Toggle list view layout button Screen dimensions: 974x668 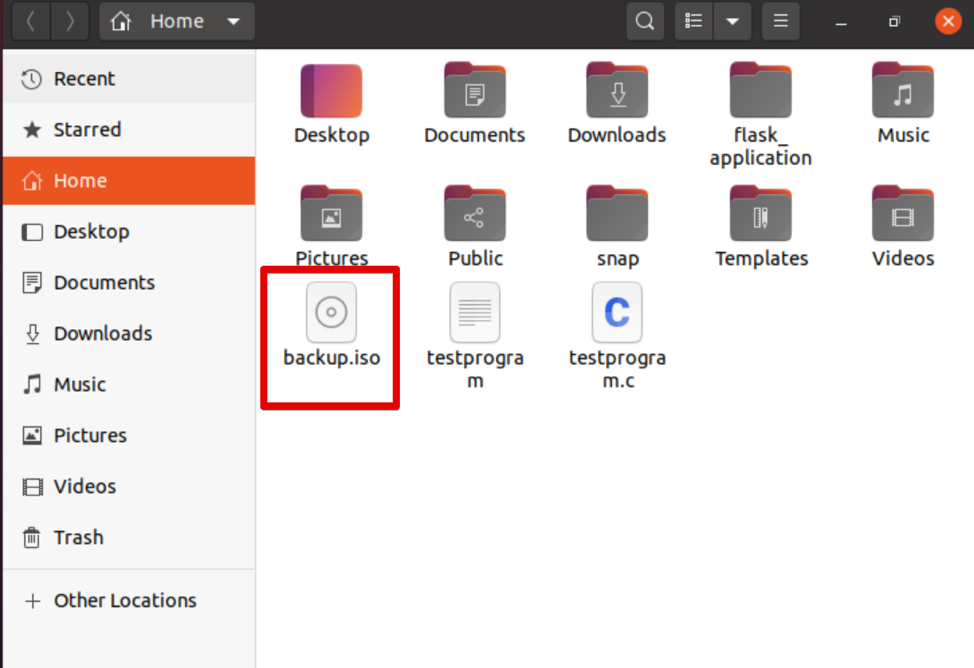click(x=694, y=21)
